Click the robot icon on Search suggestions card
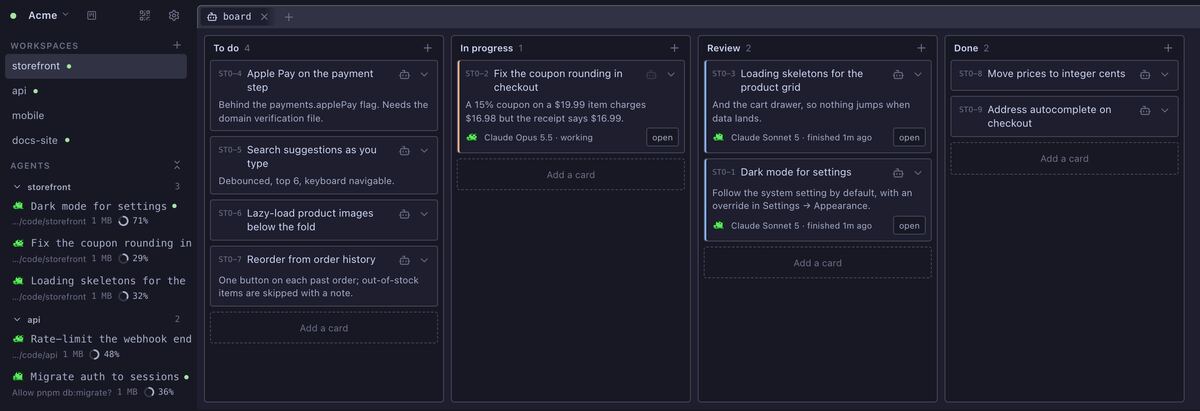Image resolution: width=1200 pixels, height=411 pixels. (x=404, y=150)
